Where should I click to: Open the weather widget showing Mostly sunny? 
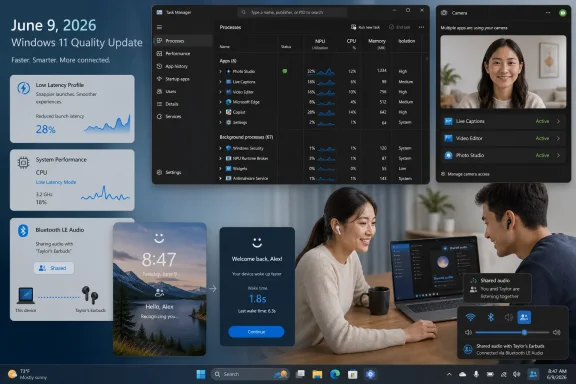[x=28, y=374]
